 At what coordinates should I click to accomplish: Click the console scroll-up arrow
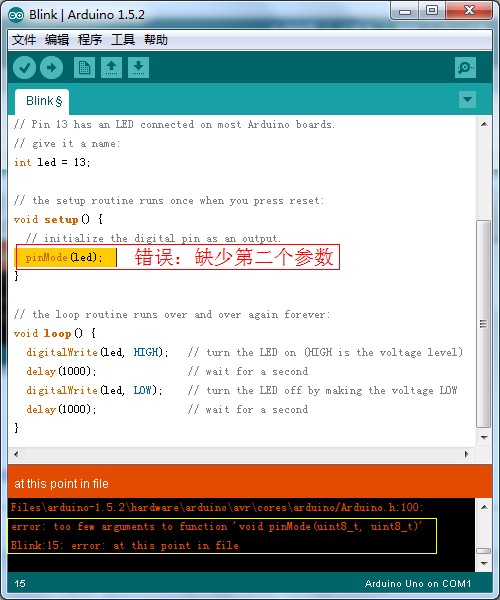tap(484, 507)
